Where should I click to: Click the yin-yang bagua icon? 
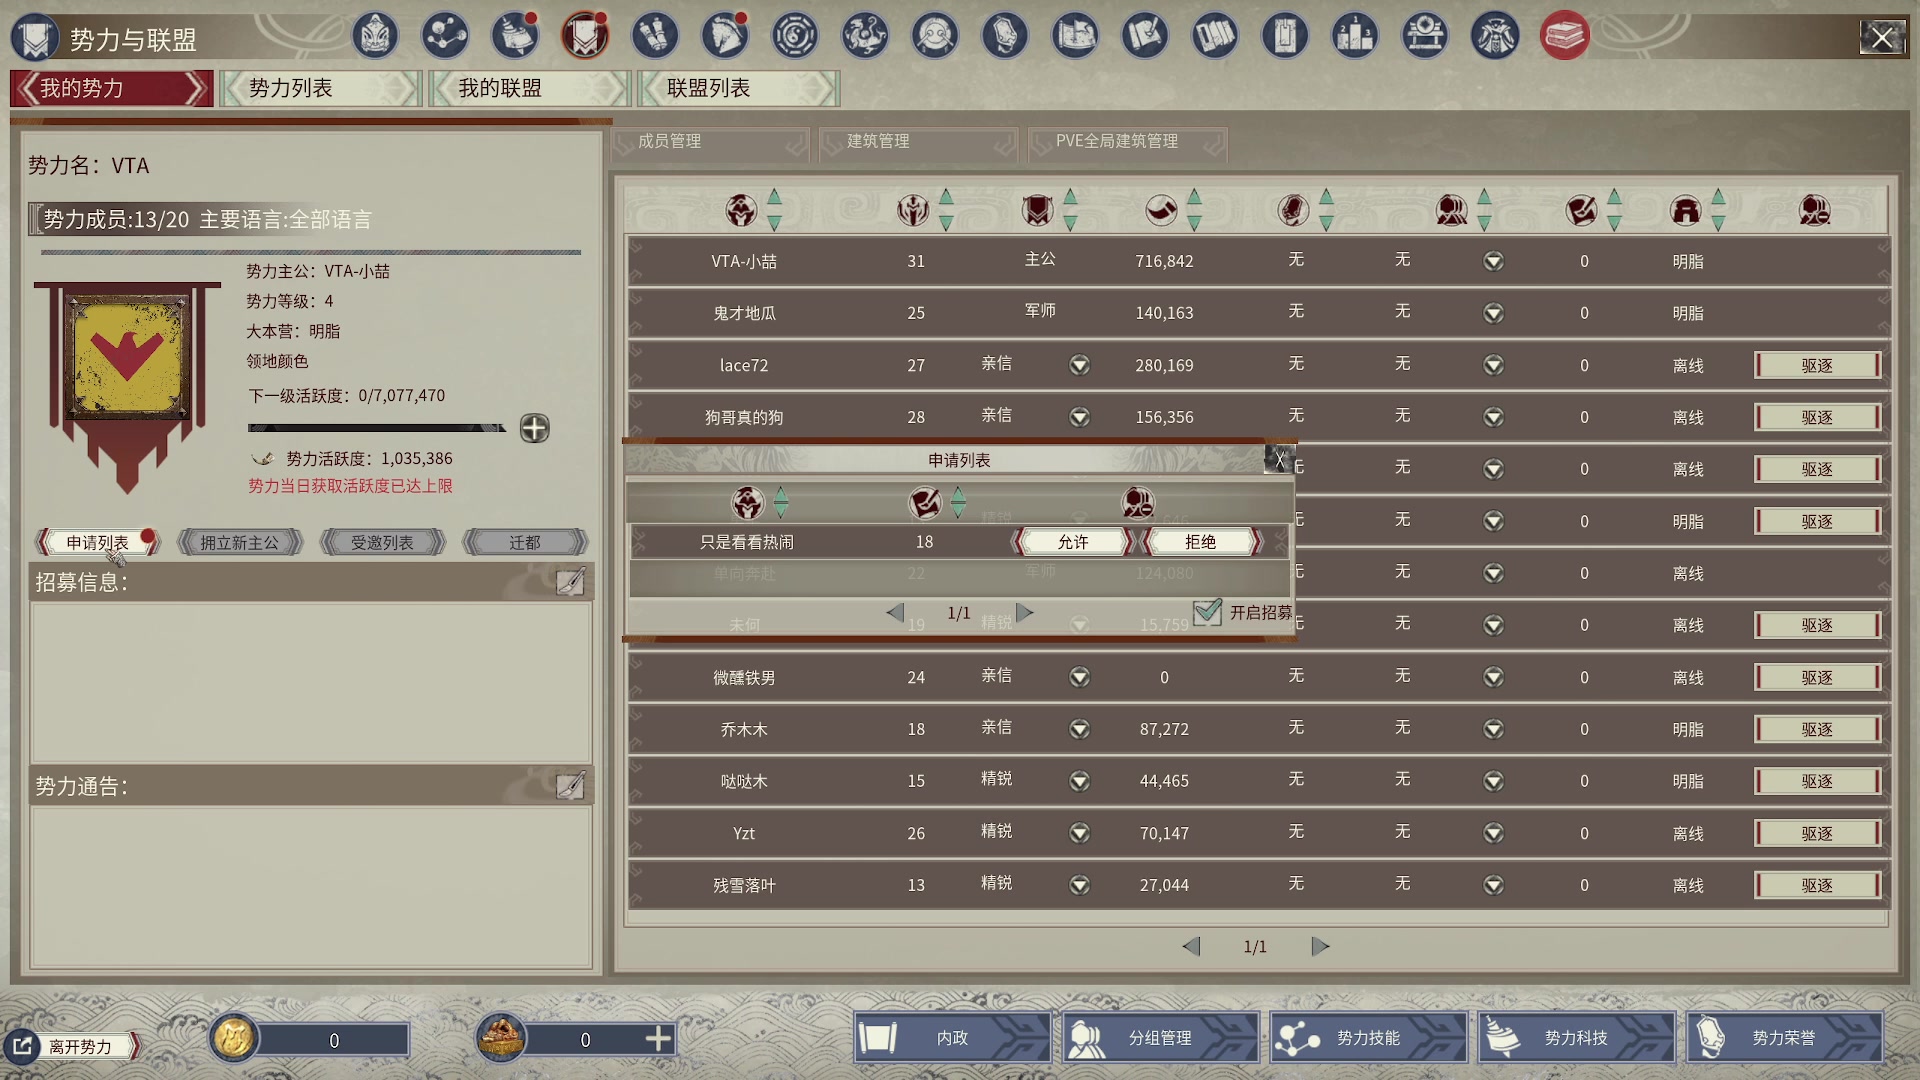[x=795, y=37]
